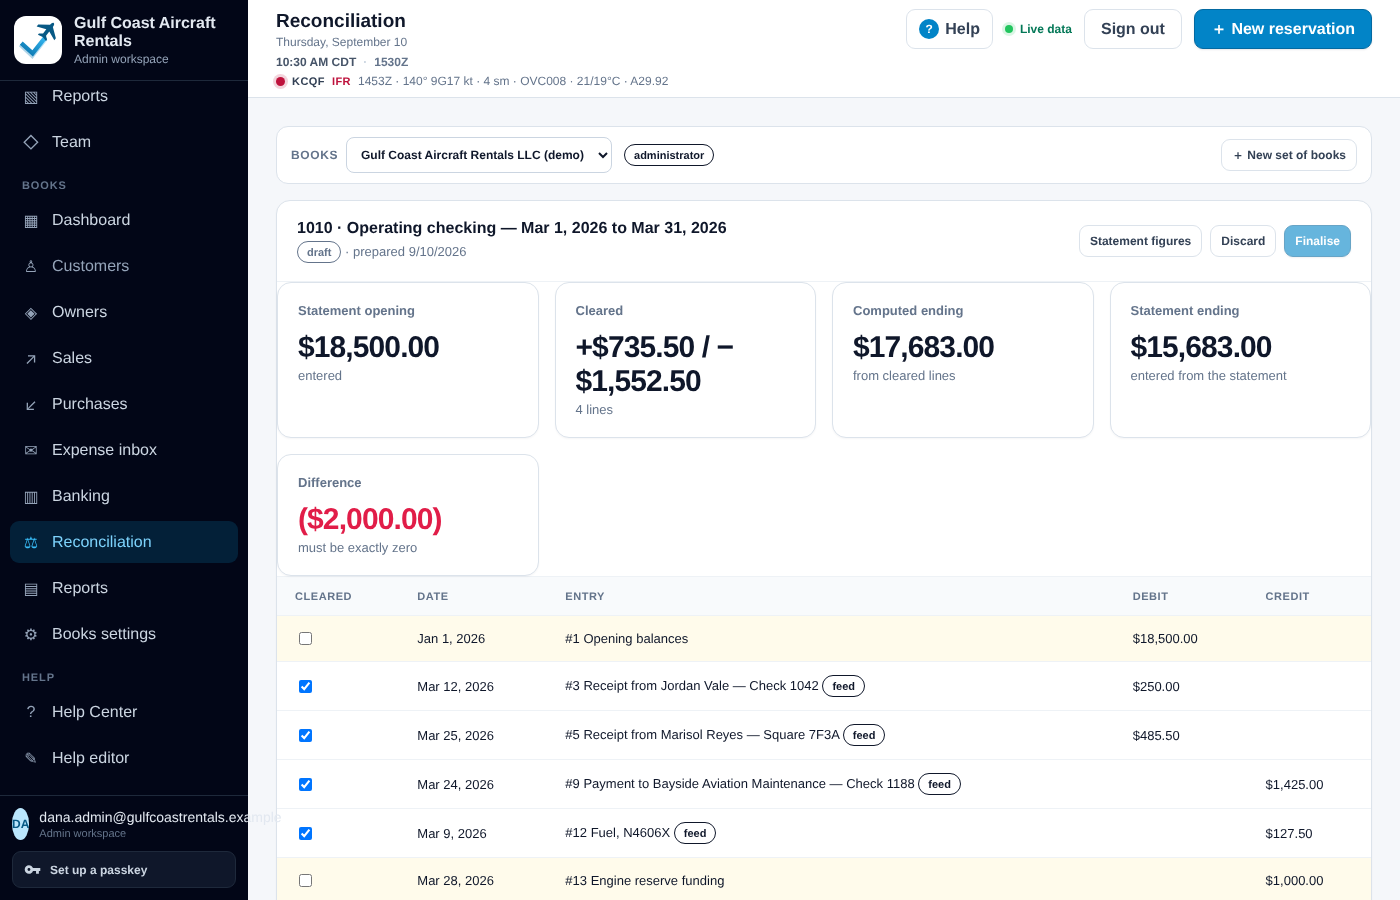Click the Reconciliation scales icon
This screenshot has height=900, width=1400.
pyautogui.click(x=31, y=543)
